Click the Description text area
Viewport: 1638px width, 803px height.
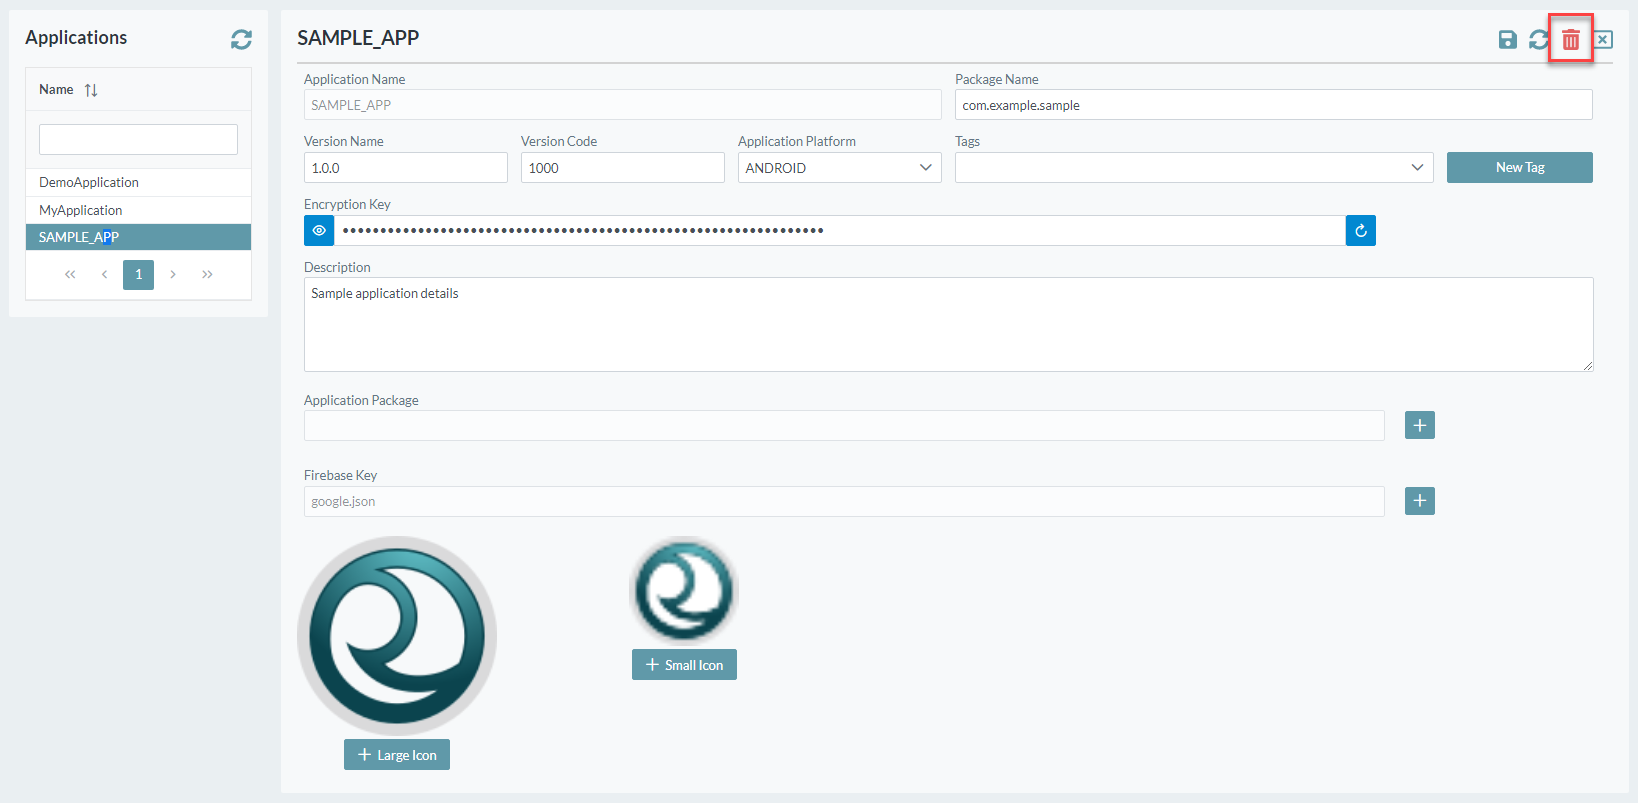(947, 324)
